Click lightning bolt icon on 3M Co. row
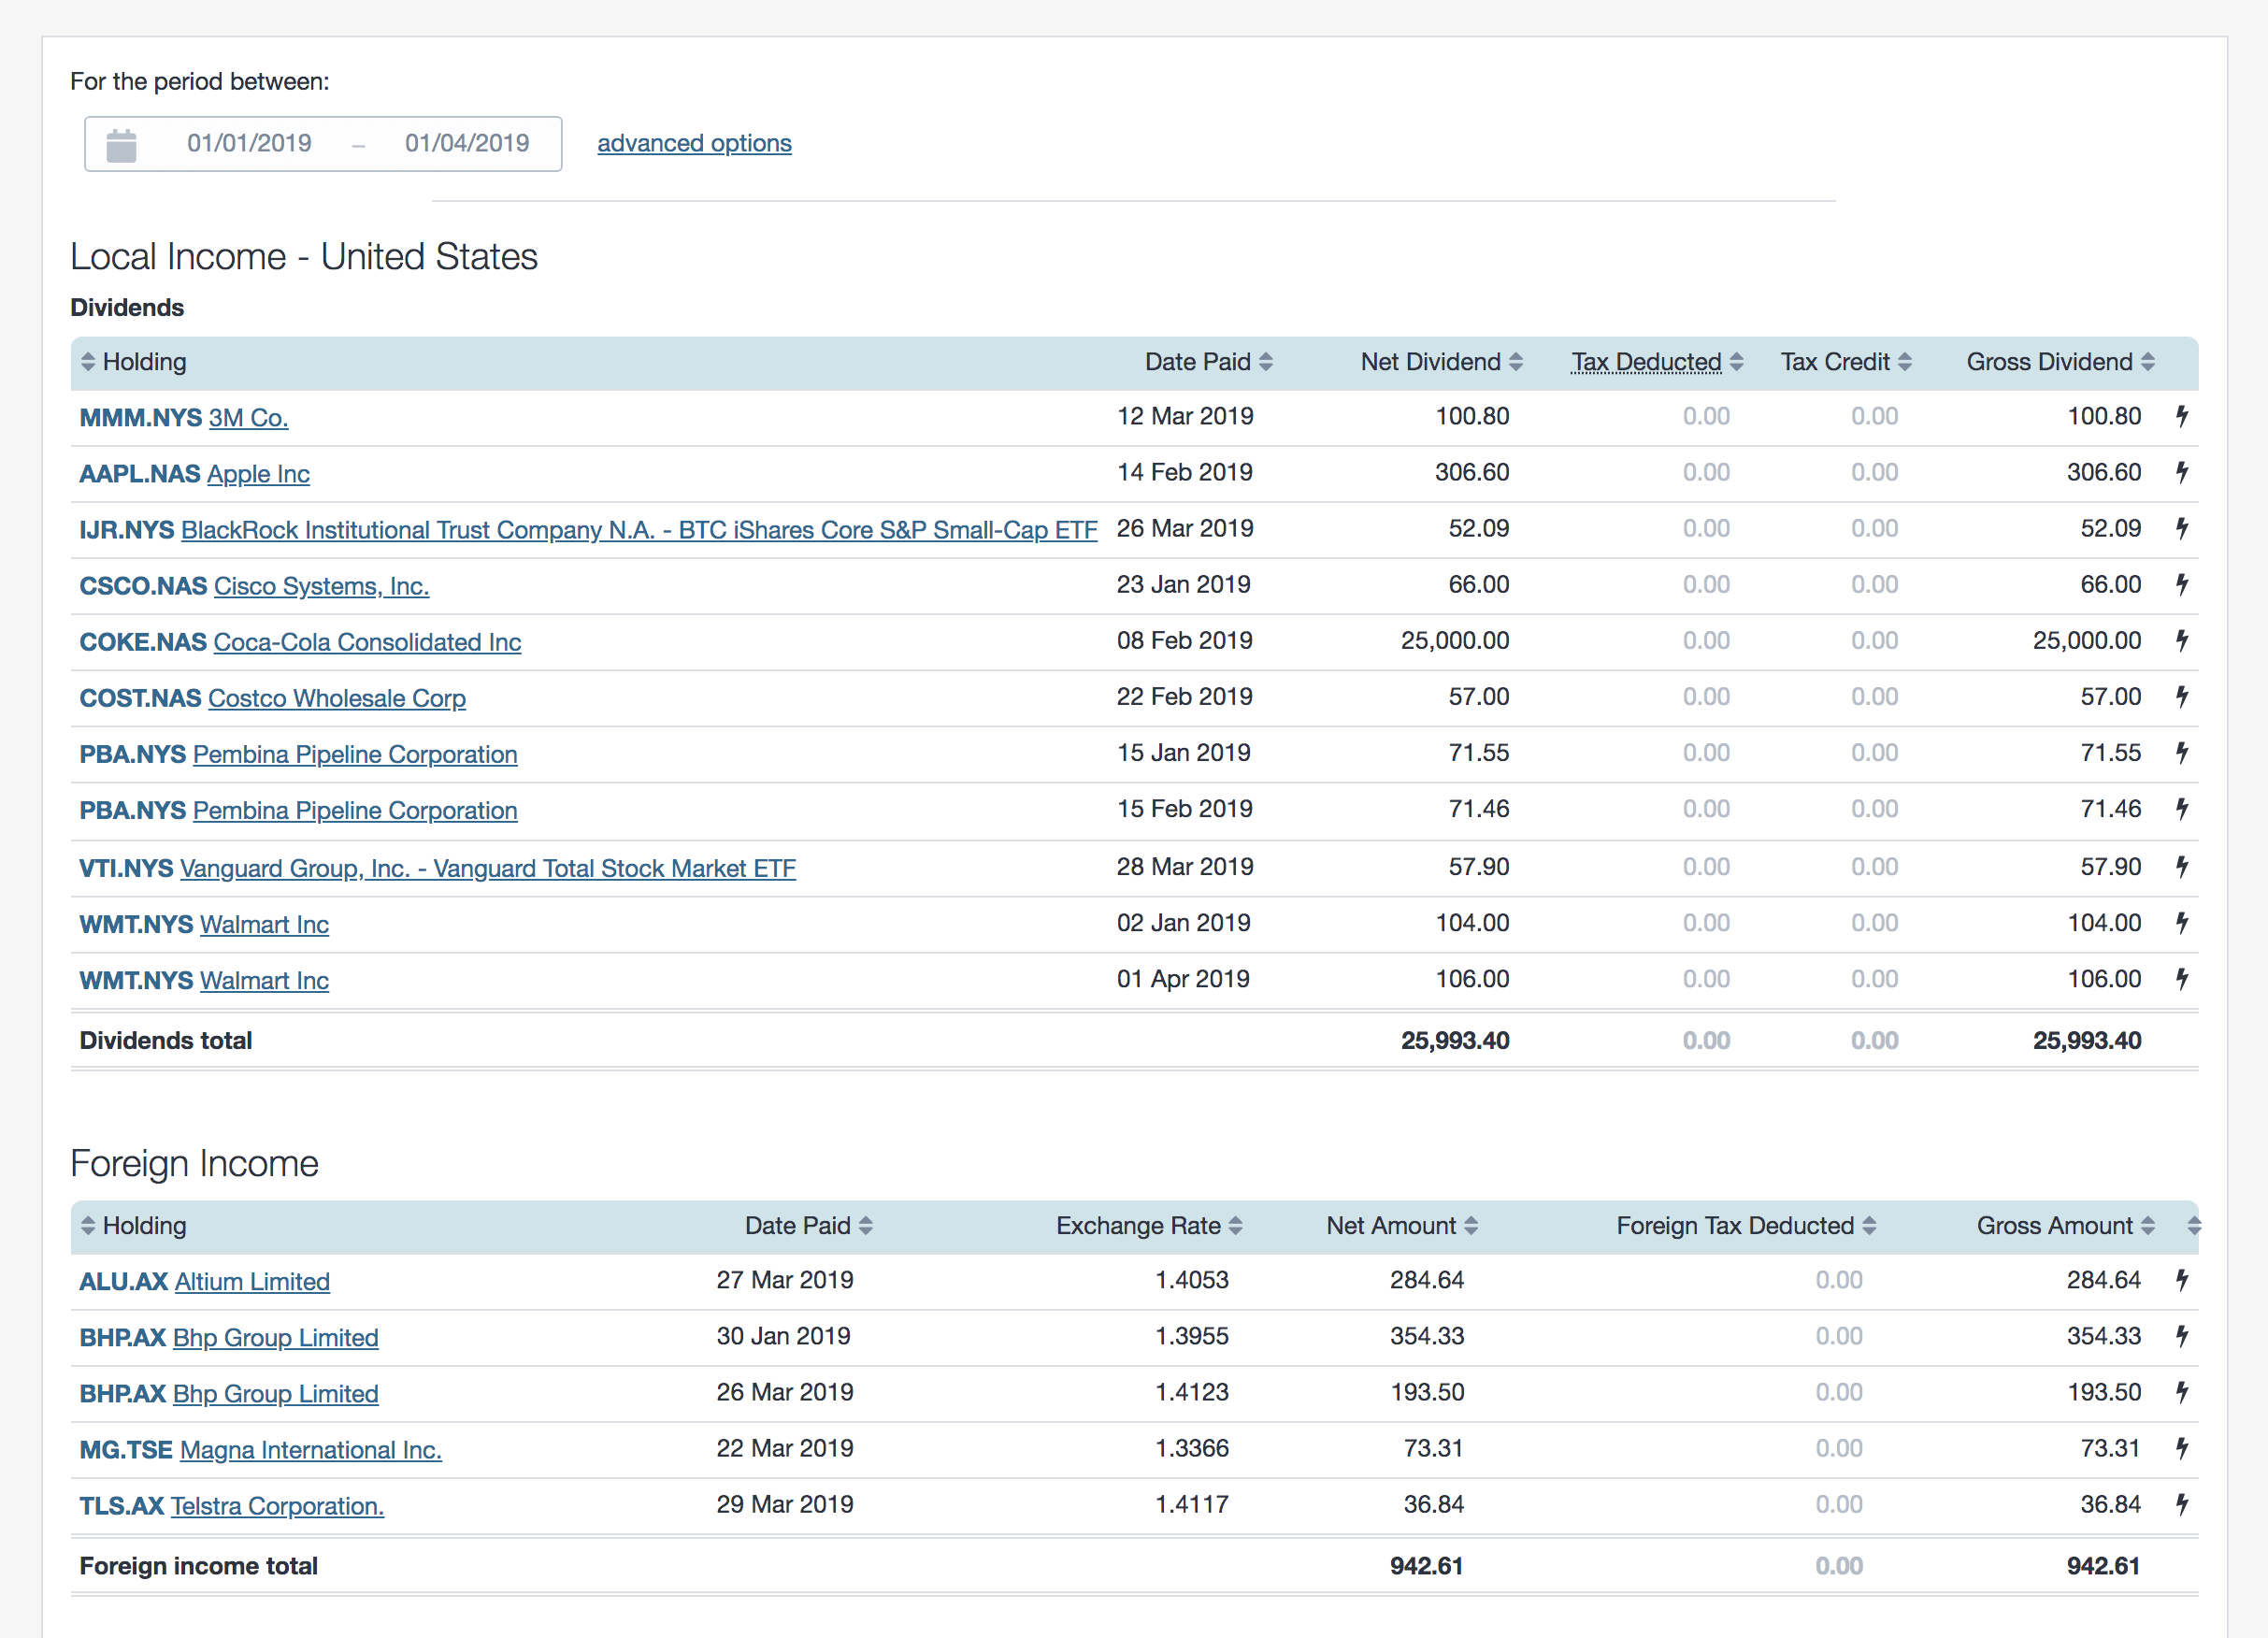 tap(2182, 416)
